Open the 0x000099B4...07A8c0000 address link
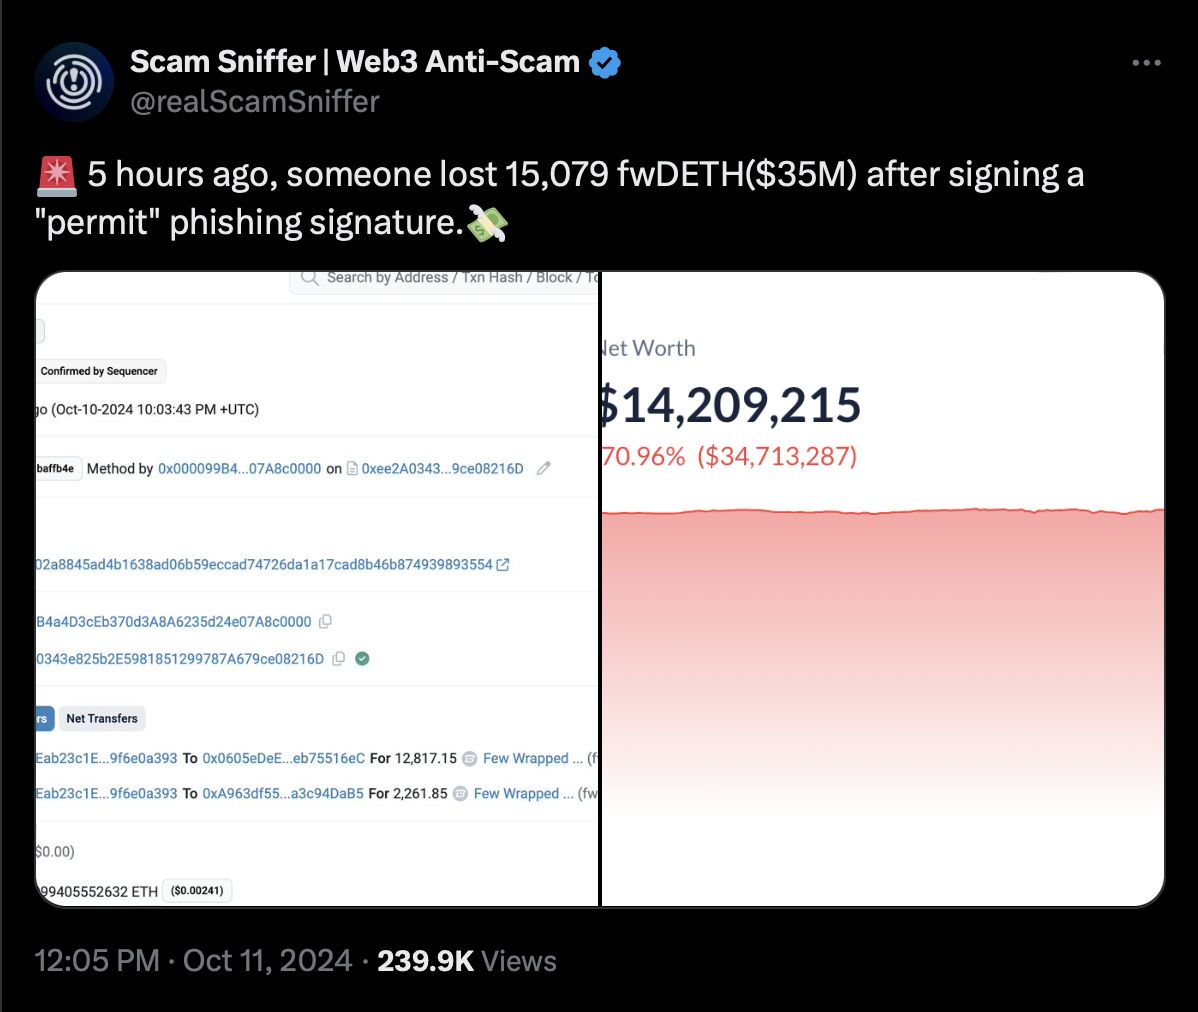1198x1012 pixels. (239, 468)
